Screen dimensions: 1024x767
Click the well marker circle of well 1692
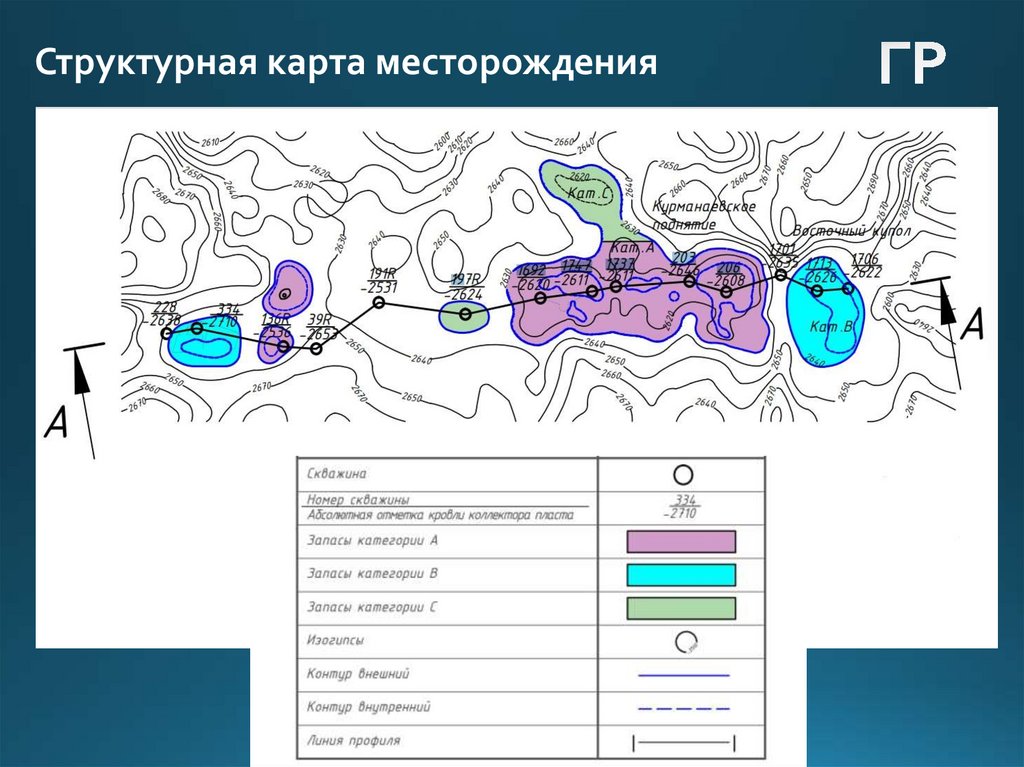[x=540, y=298]
